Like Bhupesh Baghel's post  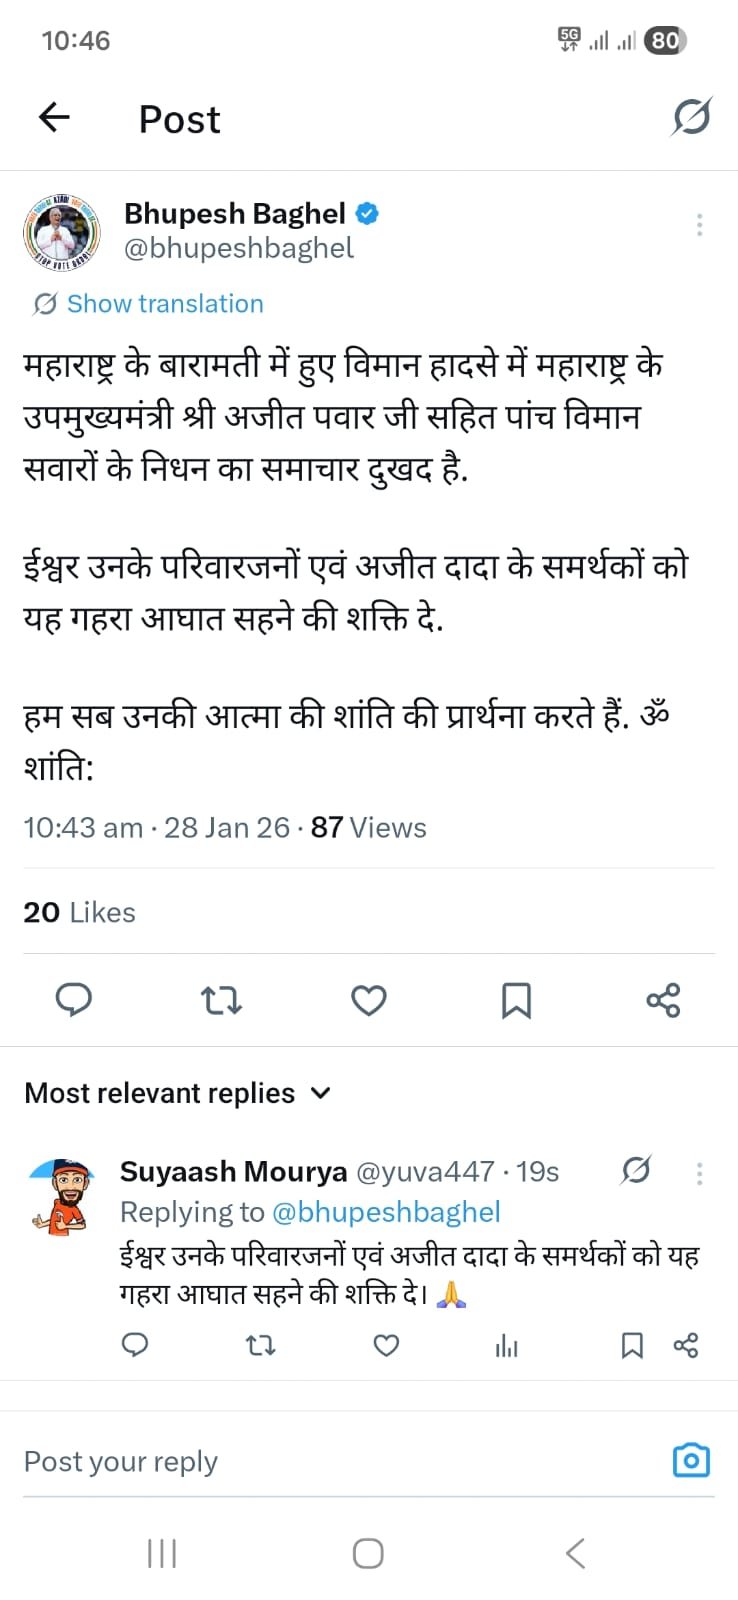coord(369,999)
